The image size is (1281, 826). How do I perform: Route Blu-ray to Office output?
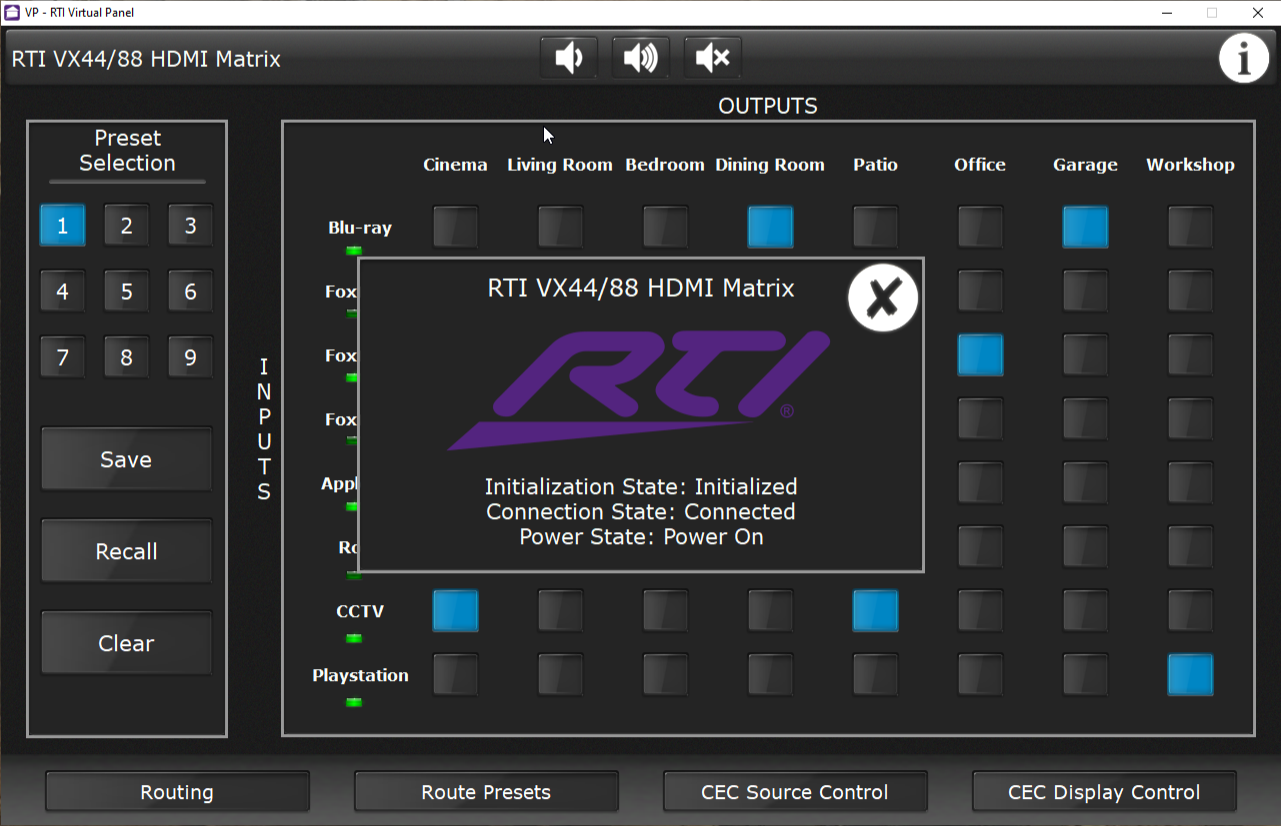(980, 227)
